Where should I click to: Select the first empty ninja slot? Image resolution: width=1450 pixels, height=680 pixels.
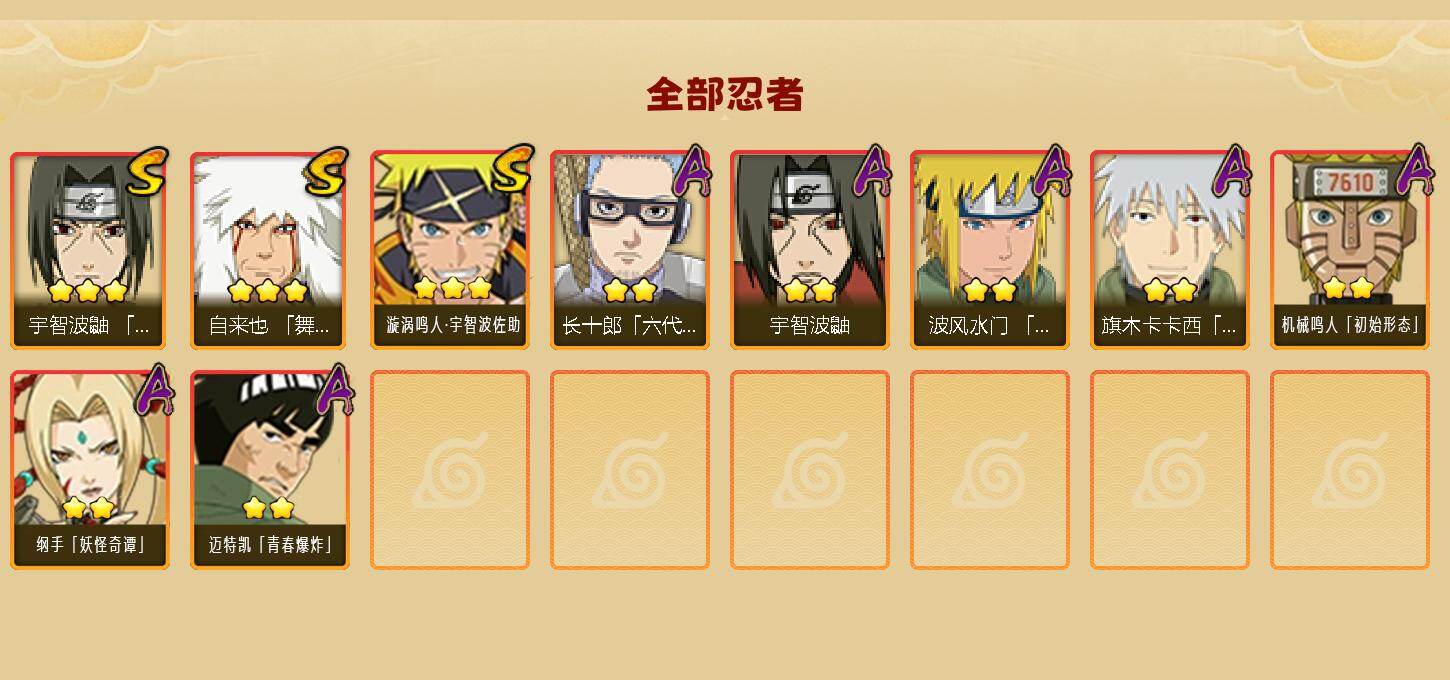[x=450, y=470]
